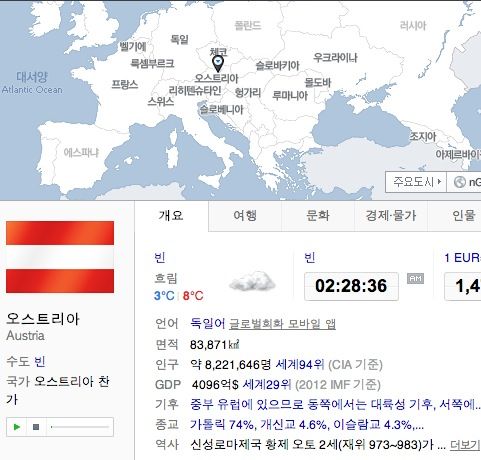
Task: Click the 슬로베니아 label on the map
Action: pyautogui.click(x=221, y=109)
